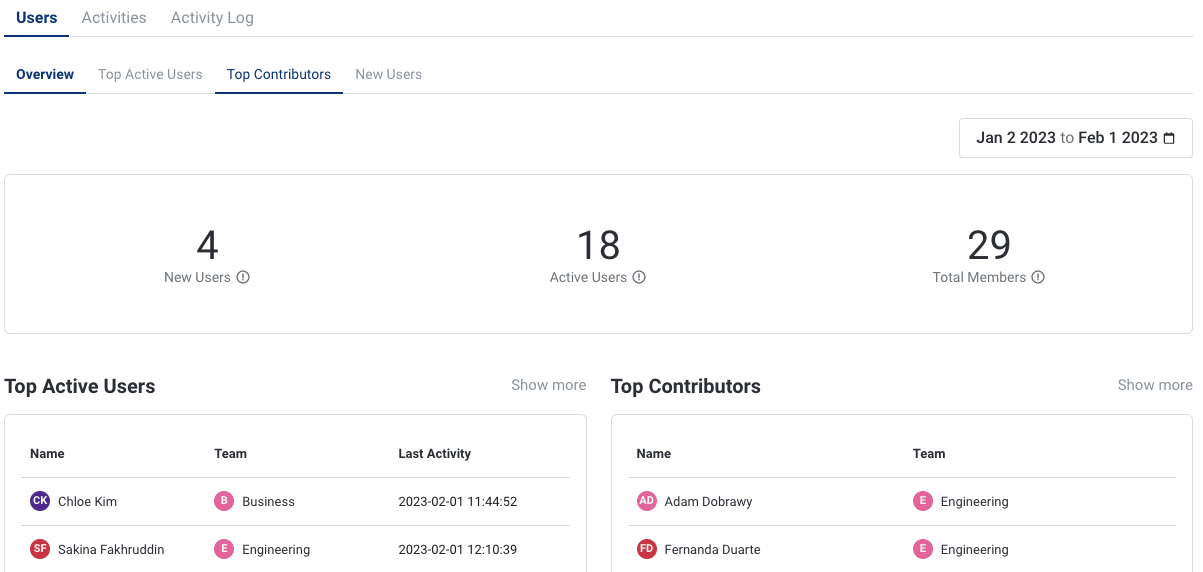Click the info icon beside Total Members
This screenshot has height=572, width=1203.
(1038, 277)
